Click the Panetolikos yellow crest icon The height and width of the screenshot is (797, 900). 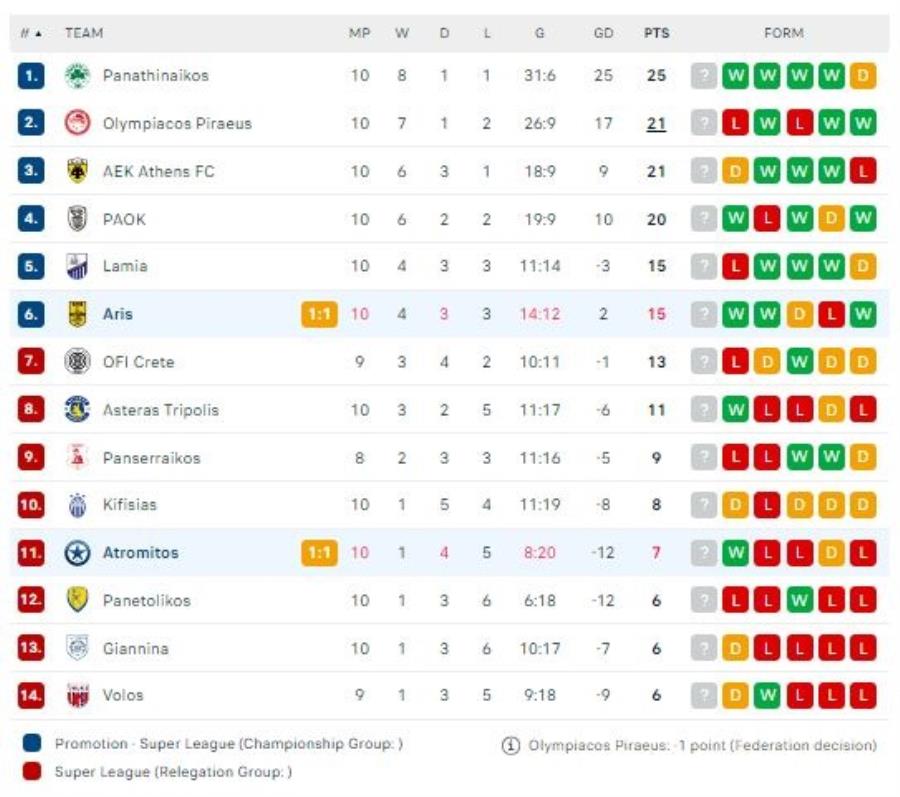tap(77, 600)
